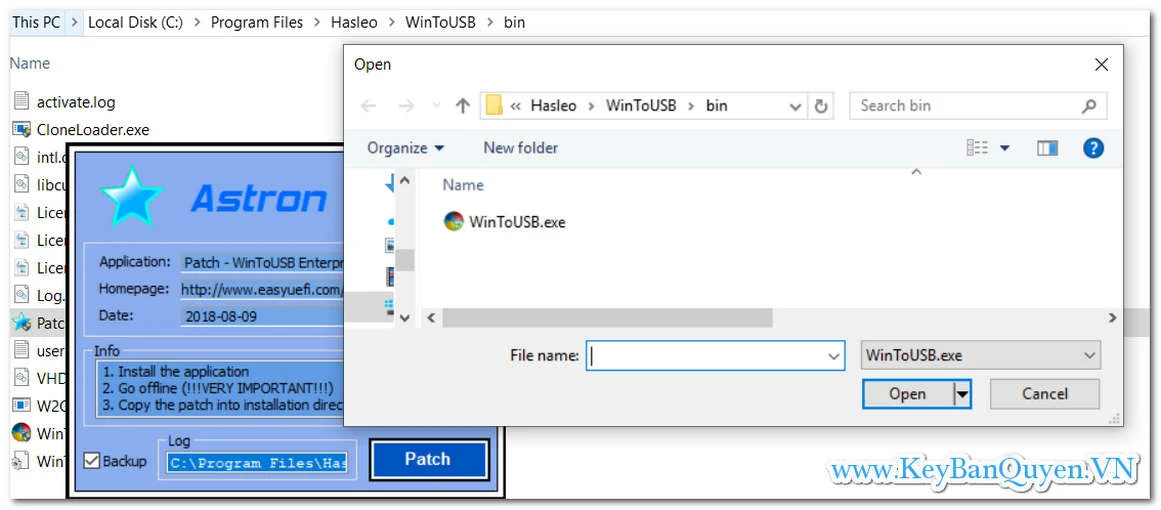Click the Open button

click(x=908, y=394)
